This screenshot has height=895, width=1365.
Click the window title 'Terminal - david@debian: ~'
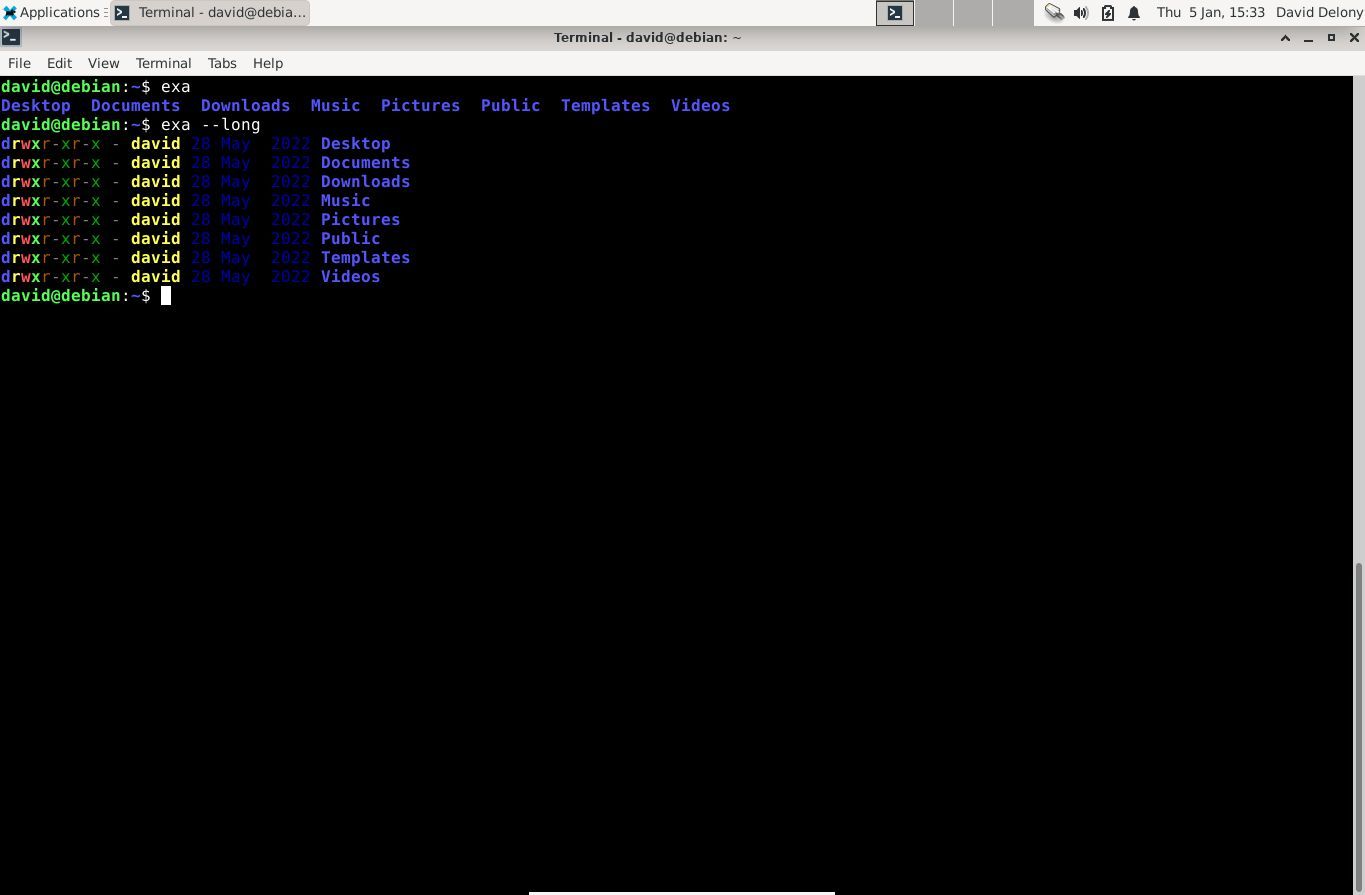pyautogui.click(x=648, y=38)
